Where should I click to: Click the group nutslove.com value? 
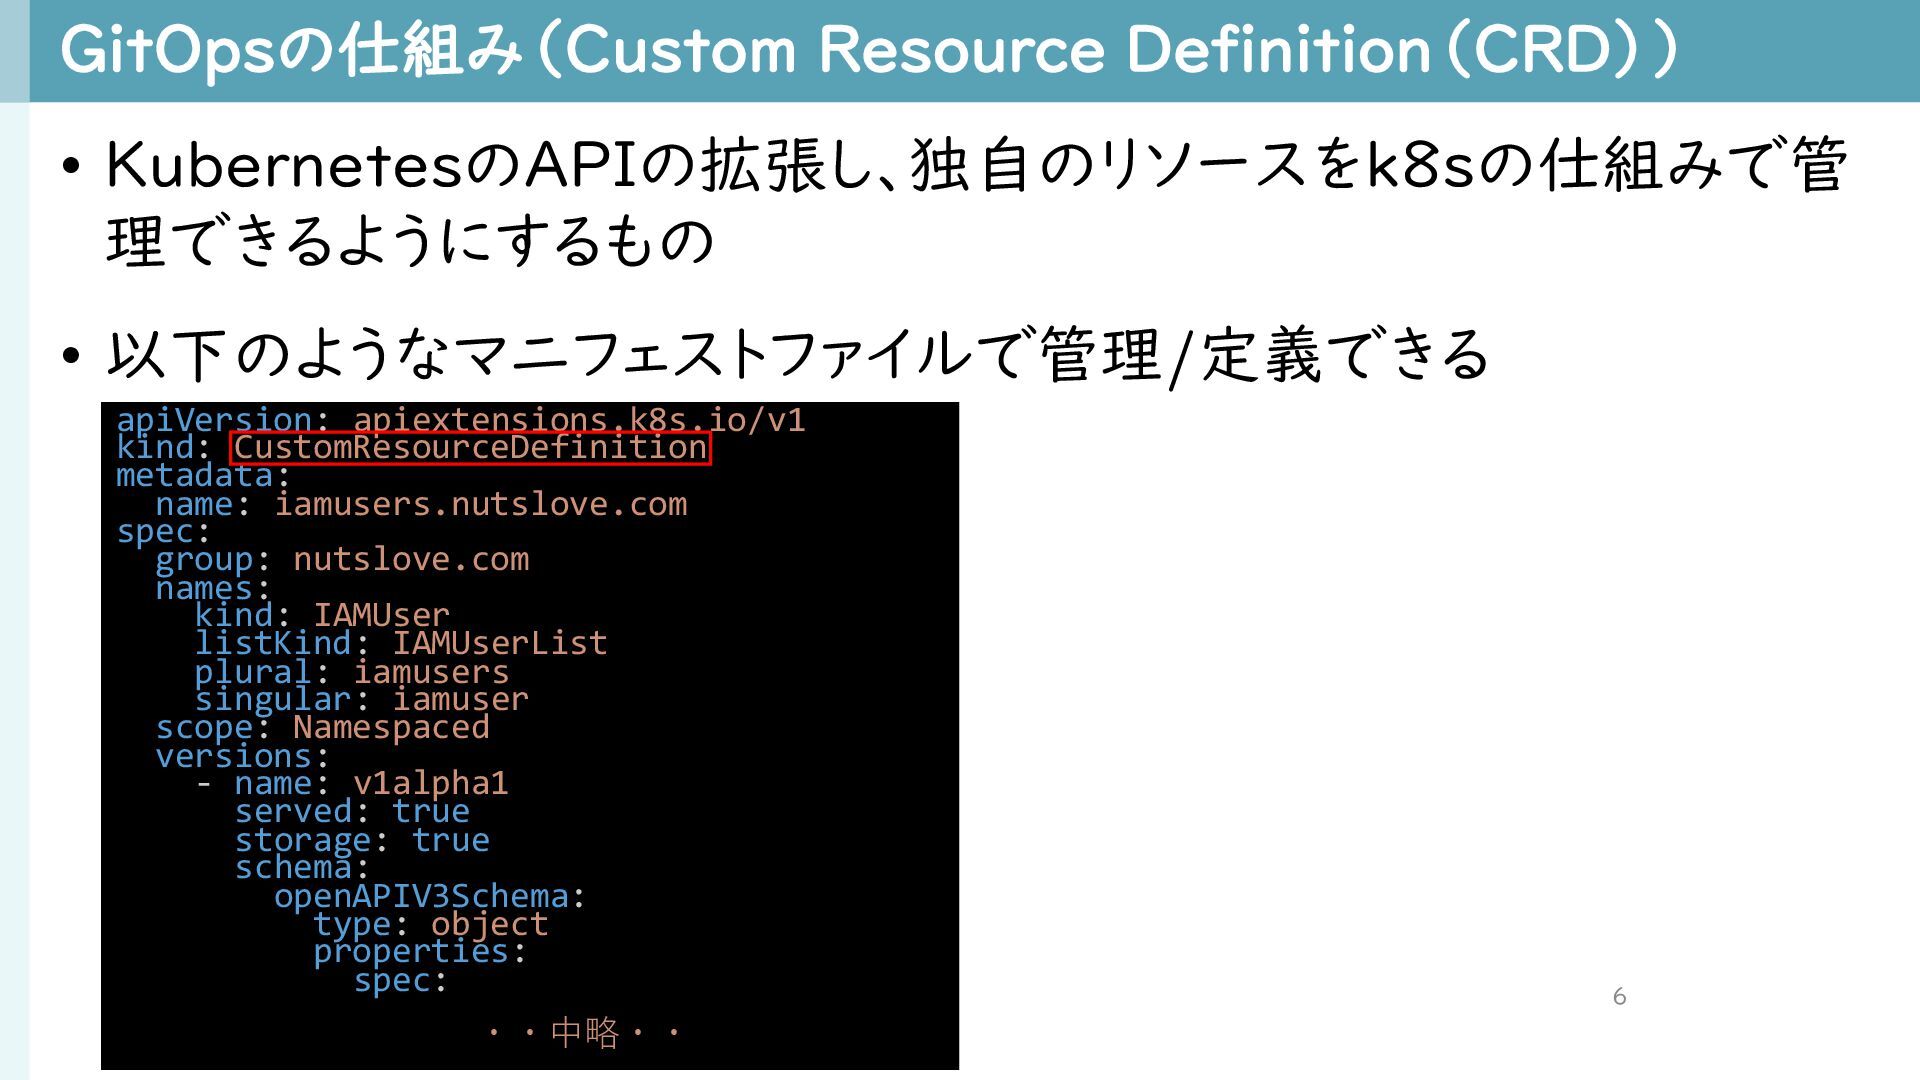tap(410, 559)
